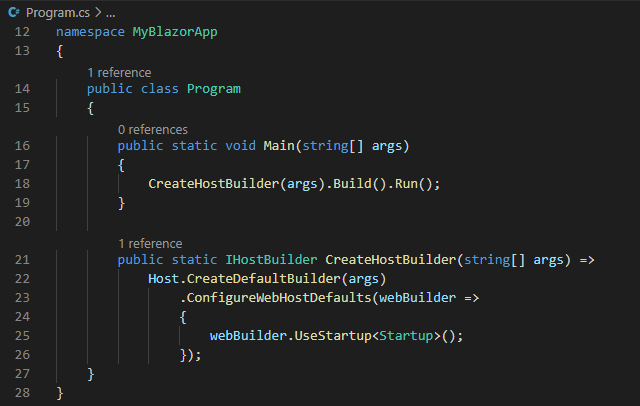This screenshot has height=406, width=640.
Task: Click line number 28 in the gutter
Action: point(22,393)
